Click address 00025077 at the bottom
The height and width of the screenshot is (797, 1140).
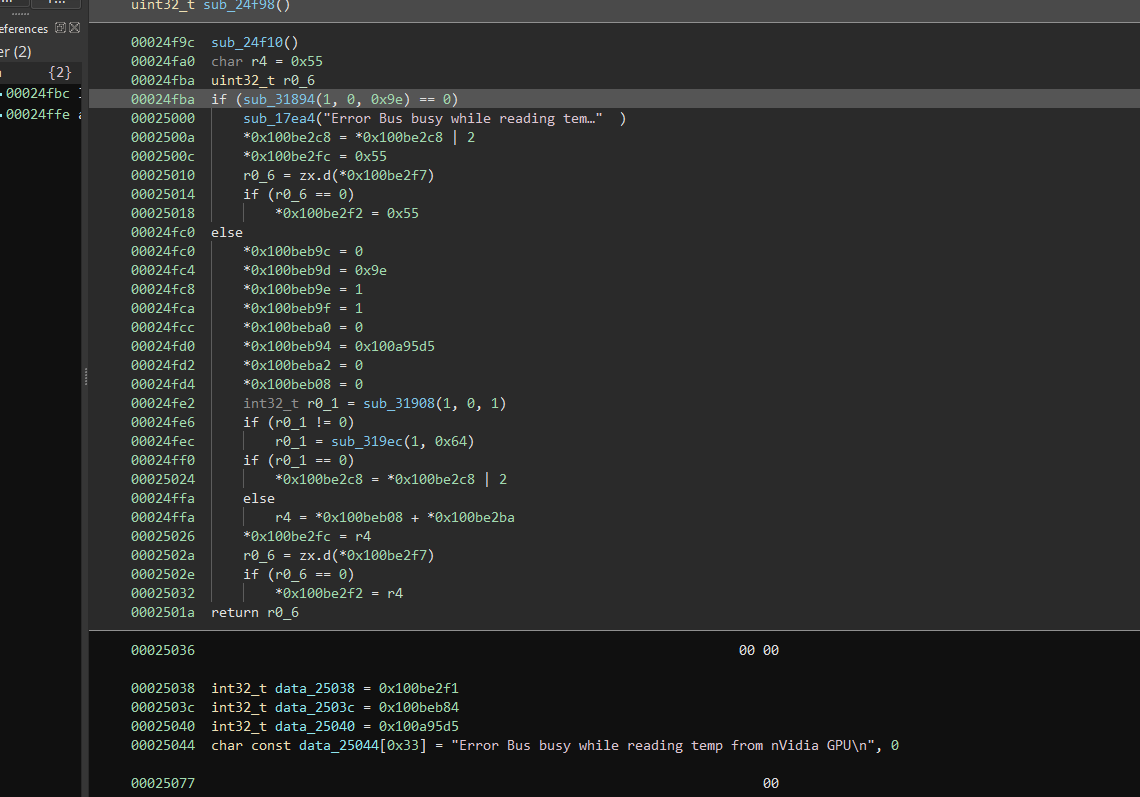(x=163, y=782)
